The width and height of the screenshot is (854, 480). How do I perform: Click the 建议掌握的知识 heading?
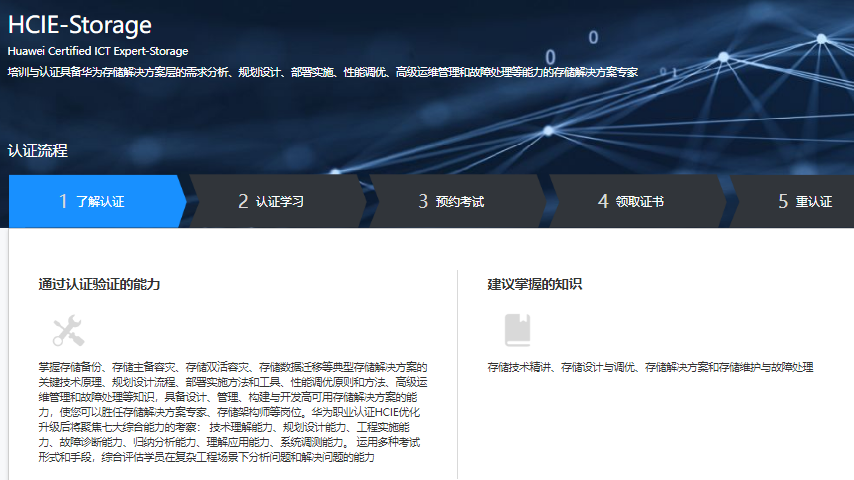coord(534,284)
